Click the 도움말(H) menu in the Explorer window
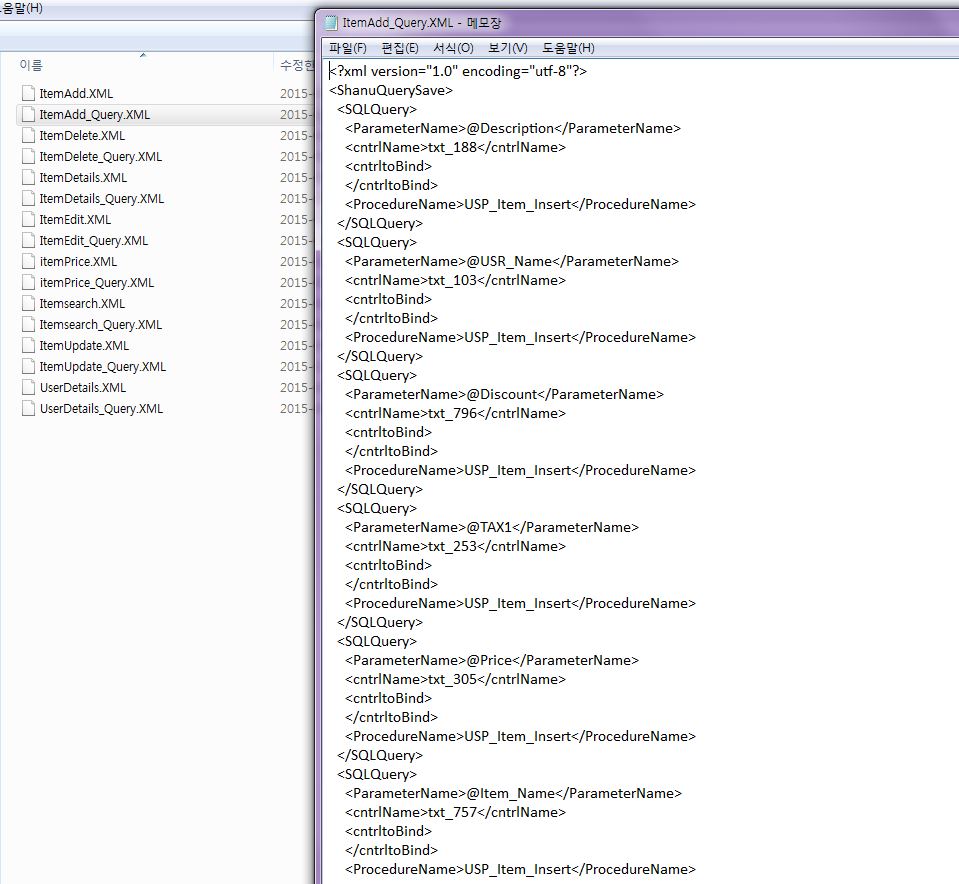Screen dimensions: 959x884 [x=22, y=9]
